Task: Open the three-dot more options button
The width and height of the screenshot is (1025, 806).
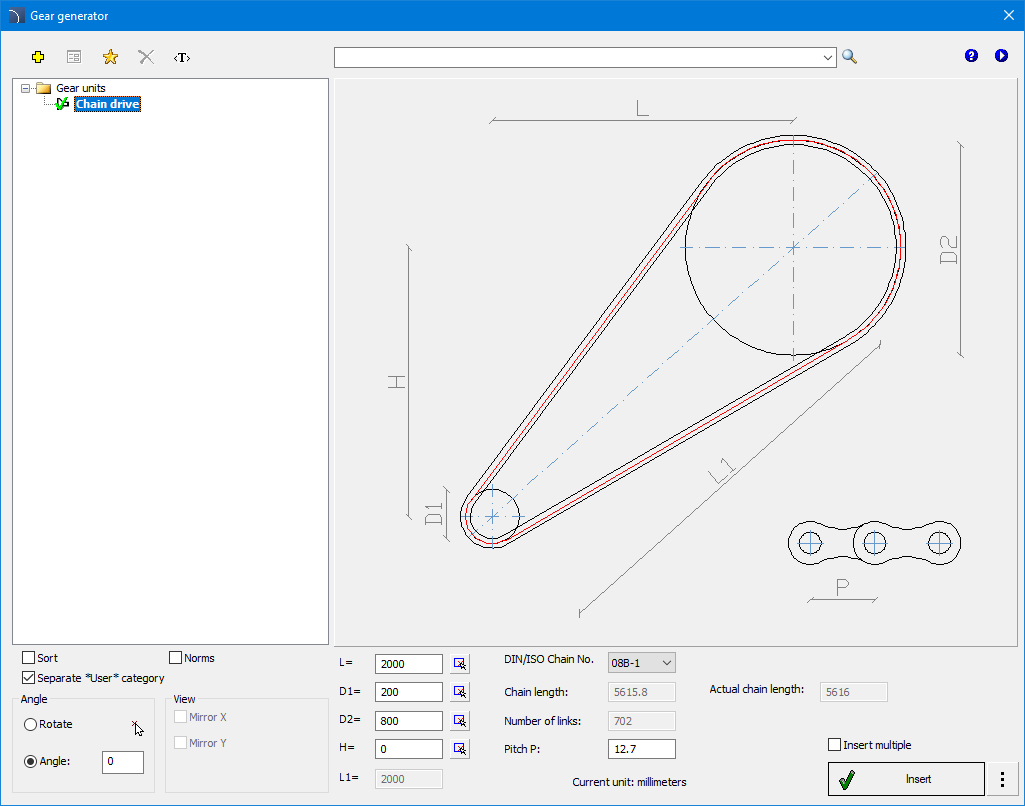Action: 1001,779
